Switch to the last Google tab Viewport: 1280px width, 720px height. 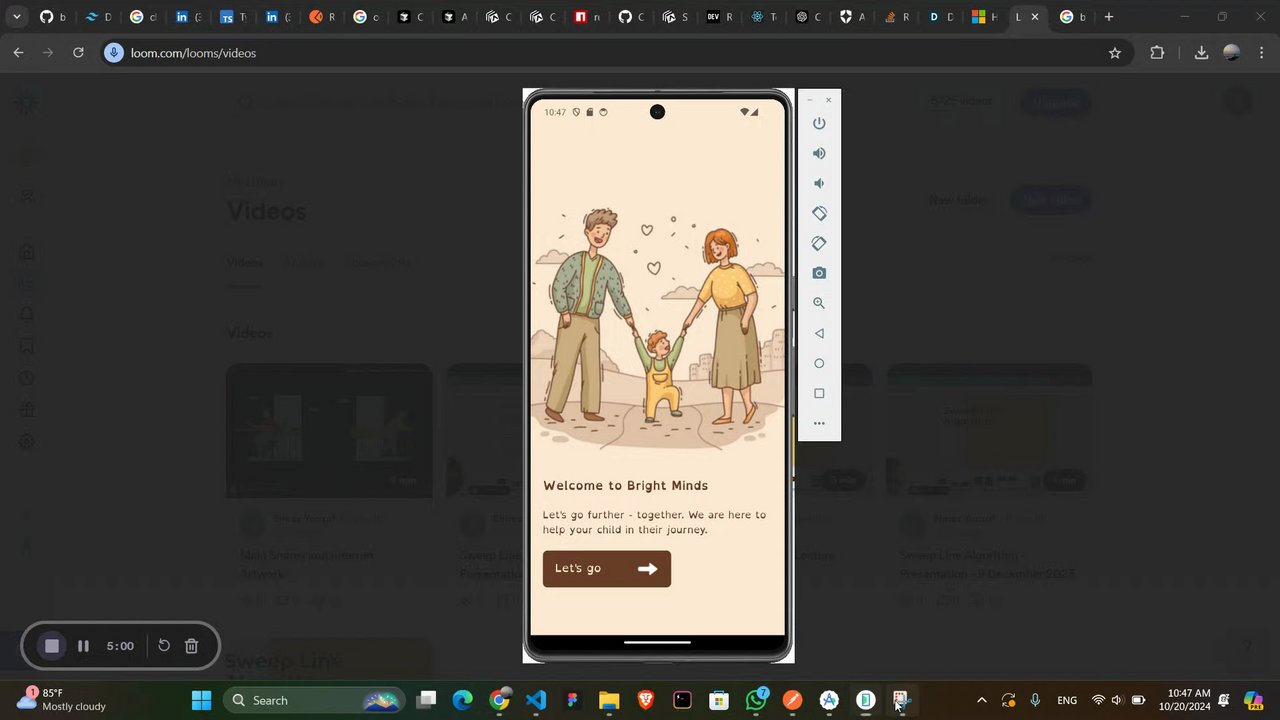(1073, 17)
